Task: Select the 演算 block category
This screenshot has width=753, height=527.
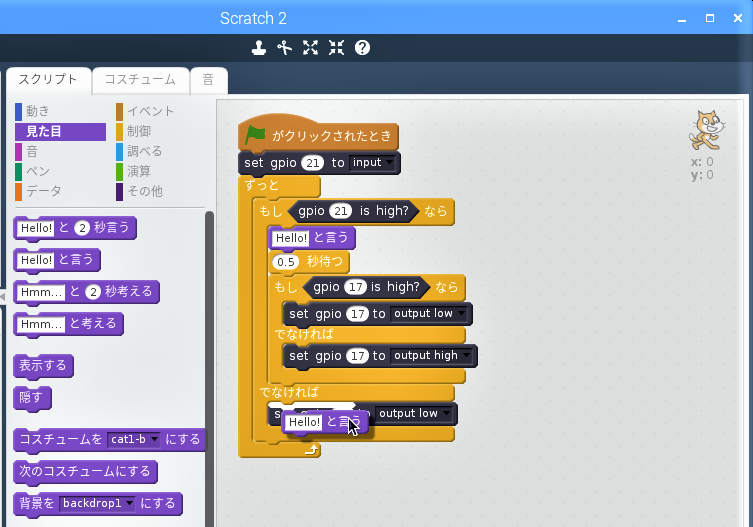Action: [134, 171]
